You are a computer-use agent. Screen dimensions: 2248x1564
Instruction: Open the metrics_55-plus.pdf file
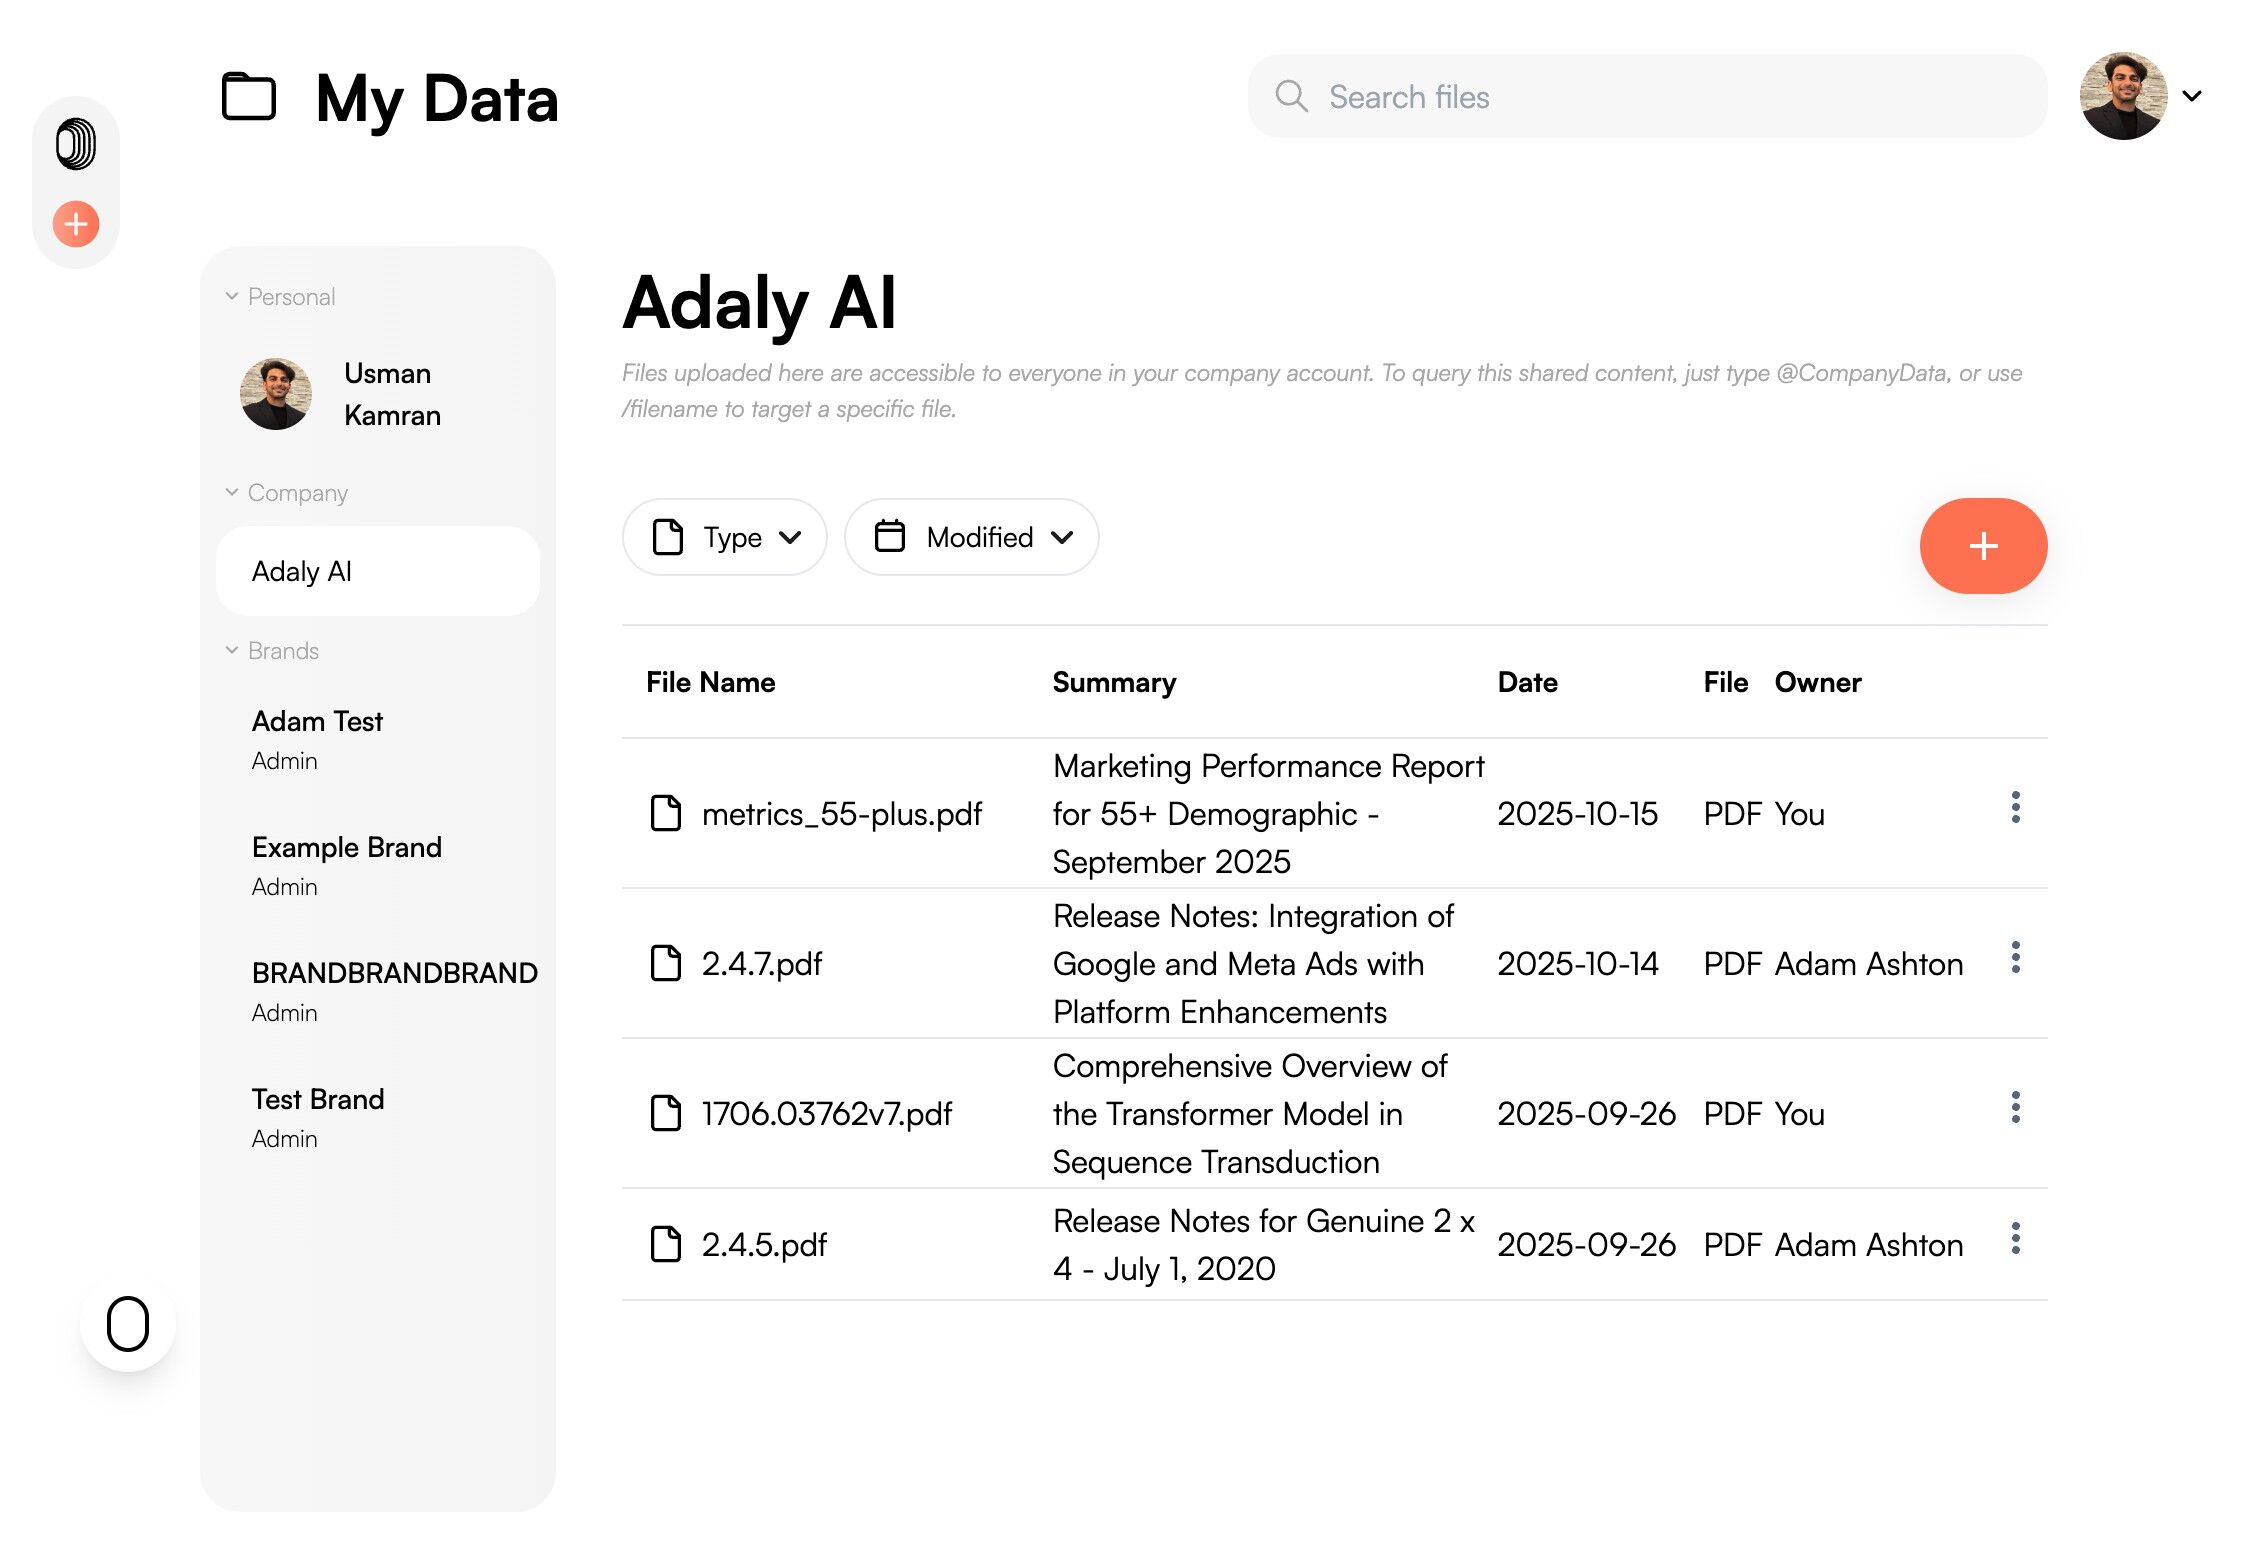(x=841, y=814)
